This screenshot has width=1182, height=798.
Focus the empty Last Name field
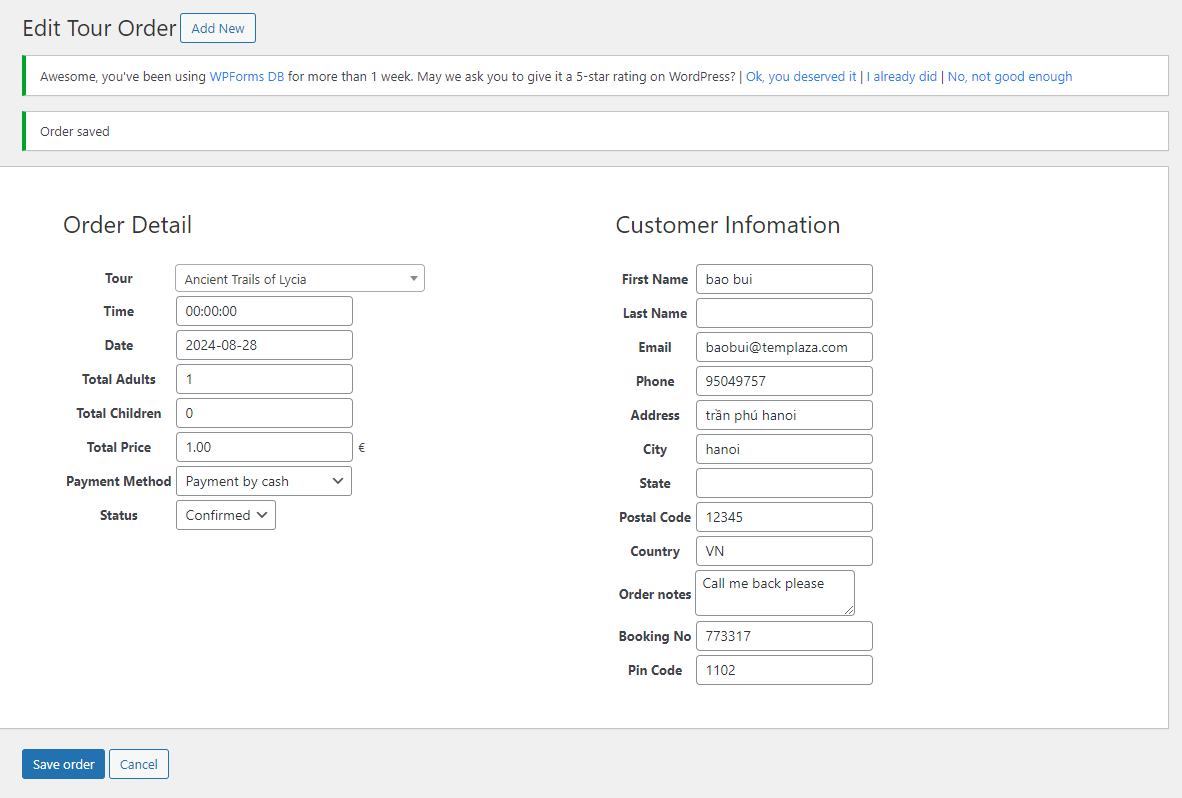tap(783, 313)
